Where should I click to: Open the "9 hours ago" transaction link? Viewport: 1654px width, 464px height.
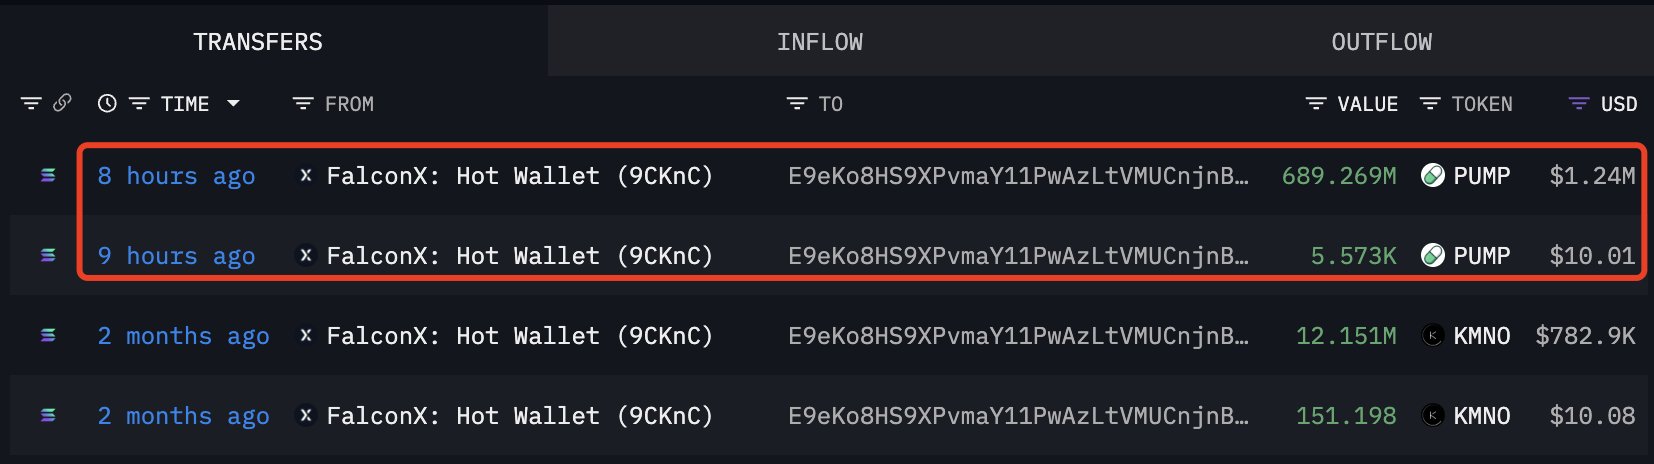[176, 256]
